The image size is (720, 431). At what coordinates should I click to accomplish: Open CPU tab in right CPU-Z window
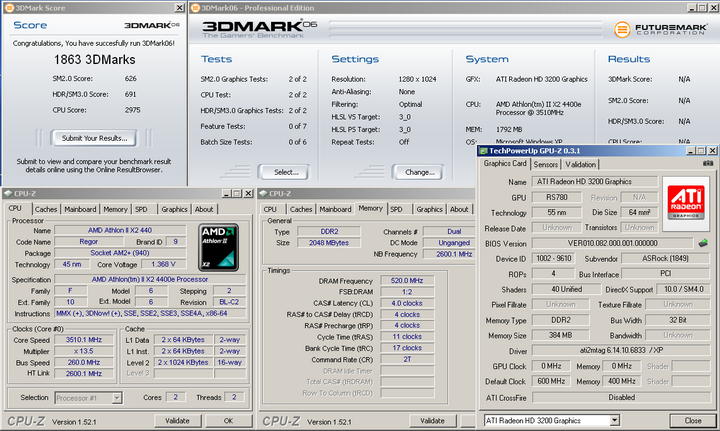[270, 209]
